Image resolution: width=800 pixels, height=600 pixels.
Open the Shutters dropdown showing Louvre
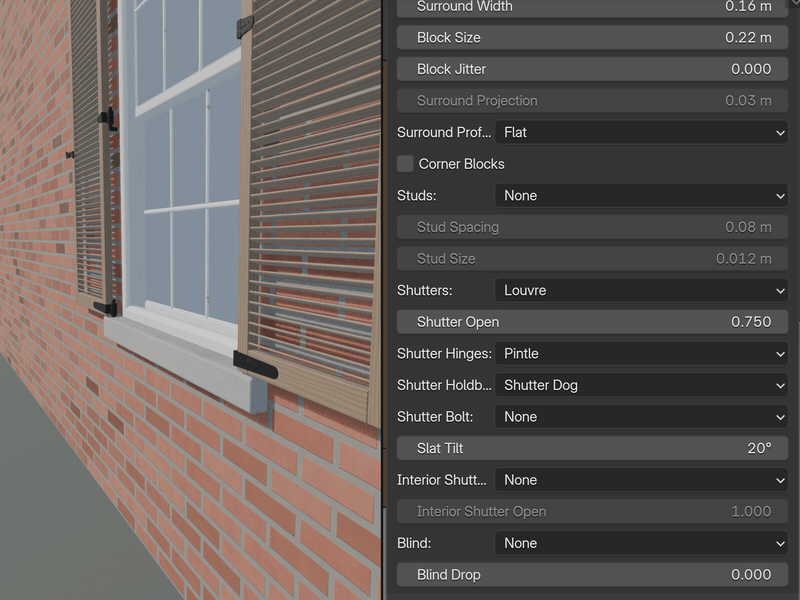coord(641,290)
